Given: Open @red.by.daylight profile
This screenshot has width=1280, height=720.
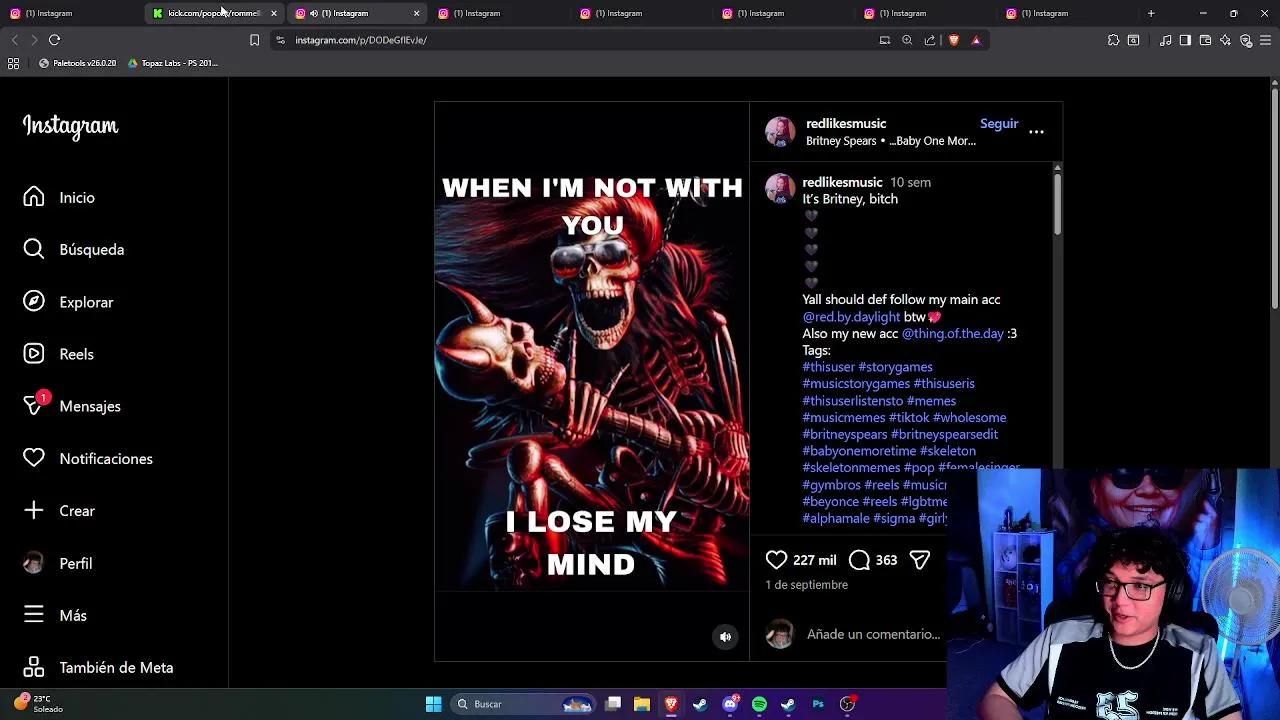Looking at the screenshot, I should pos(851,317).
